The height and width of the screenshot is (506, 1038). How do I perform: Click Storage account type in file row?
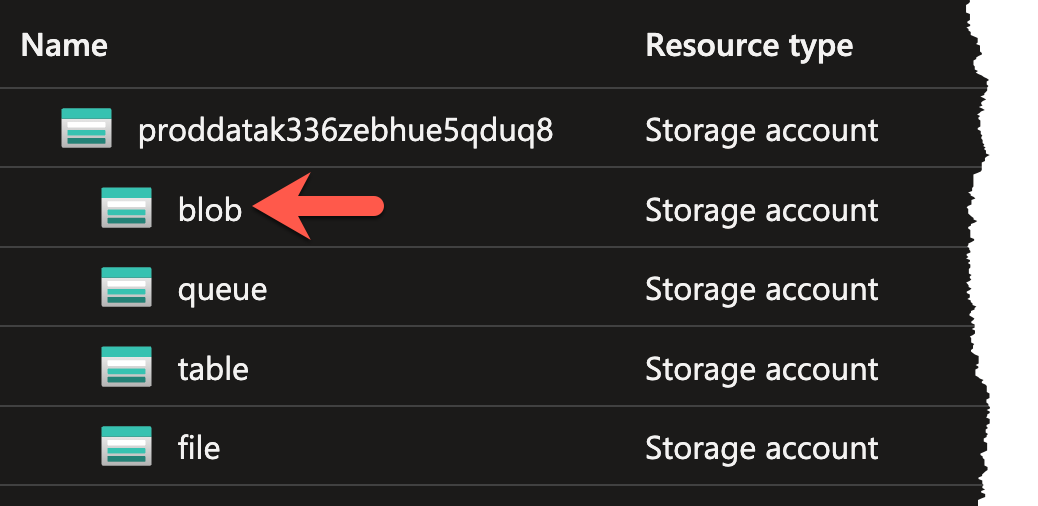click(761, 448)
